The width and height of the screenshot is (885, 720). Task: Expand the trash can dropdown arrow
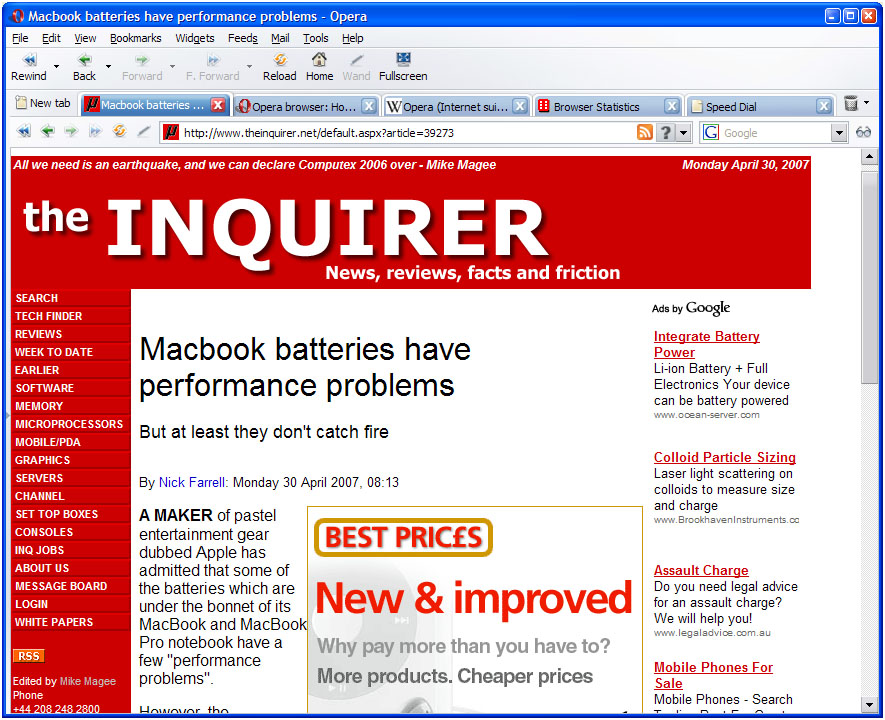coord(866,103)
